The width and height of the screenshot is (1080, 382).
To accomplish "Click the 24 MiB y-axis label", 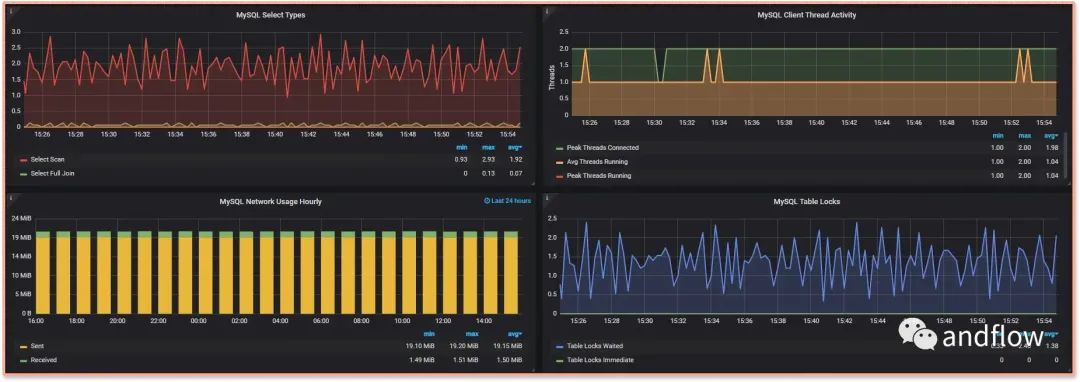I will tap(22, 218).
